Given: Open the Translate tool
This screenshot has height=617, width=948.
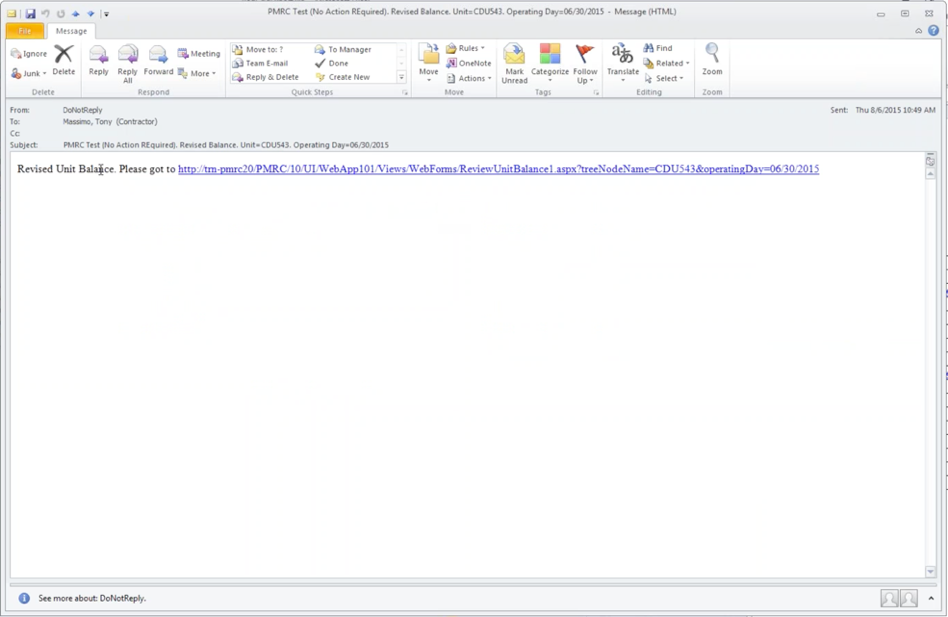Looking at the screenshot, I should pos(622,60).
